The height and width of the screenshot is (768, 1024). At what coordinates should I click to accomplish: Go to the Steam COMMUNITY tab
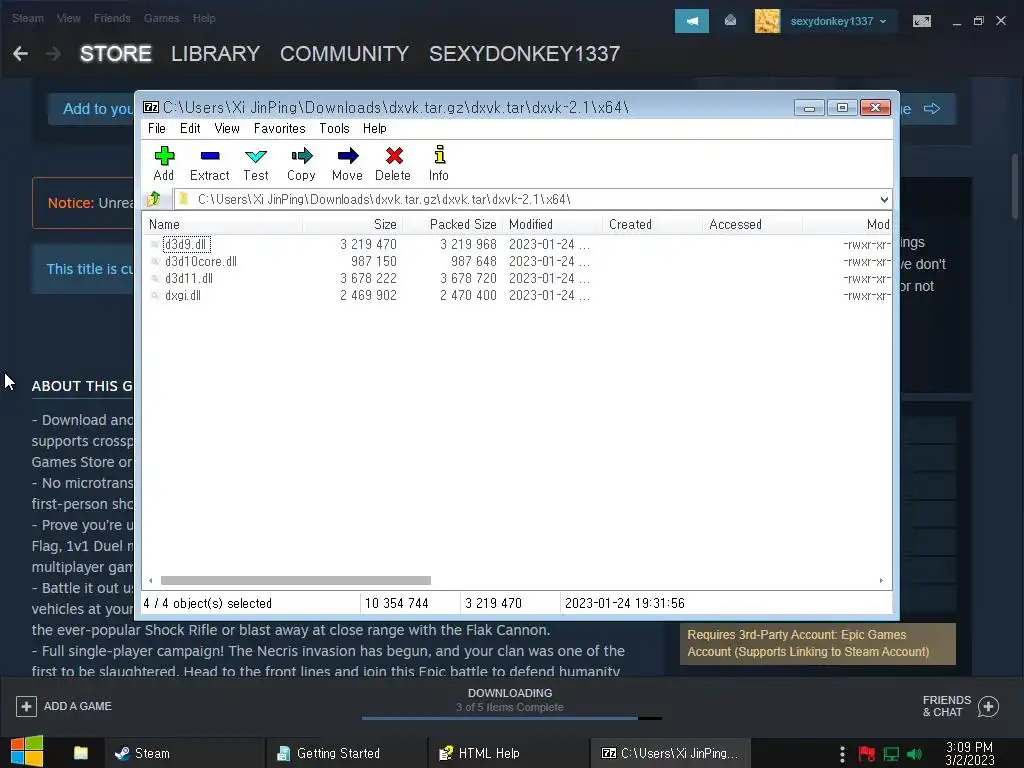(345, 54)
